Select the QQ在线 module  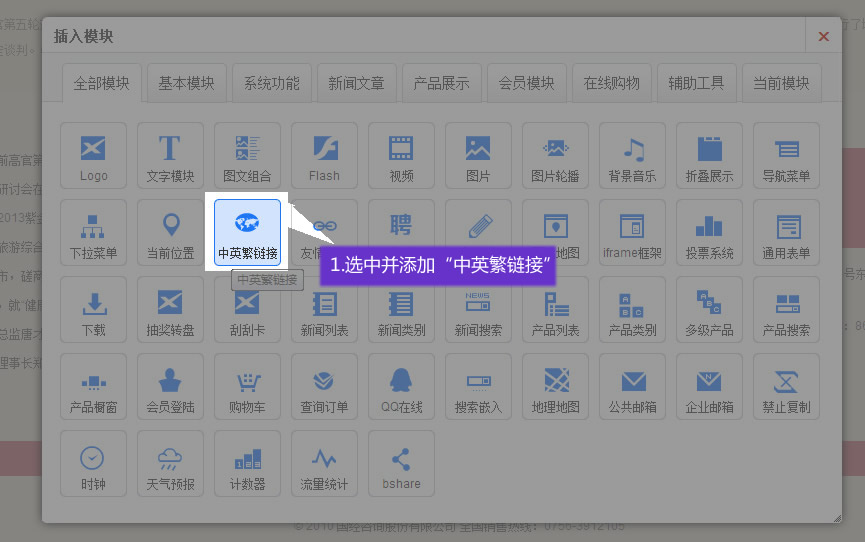point(401,387)
